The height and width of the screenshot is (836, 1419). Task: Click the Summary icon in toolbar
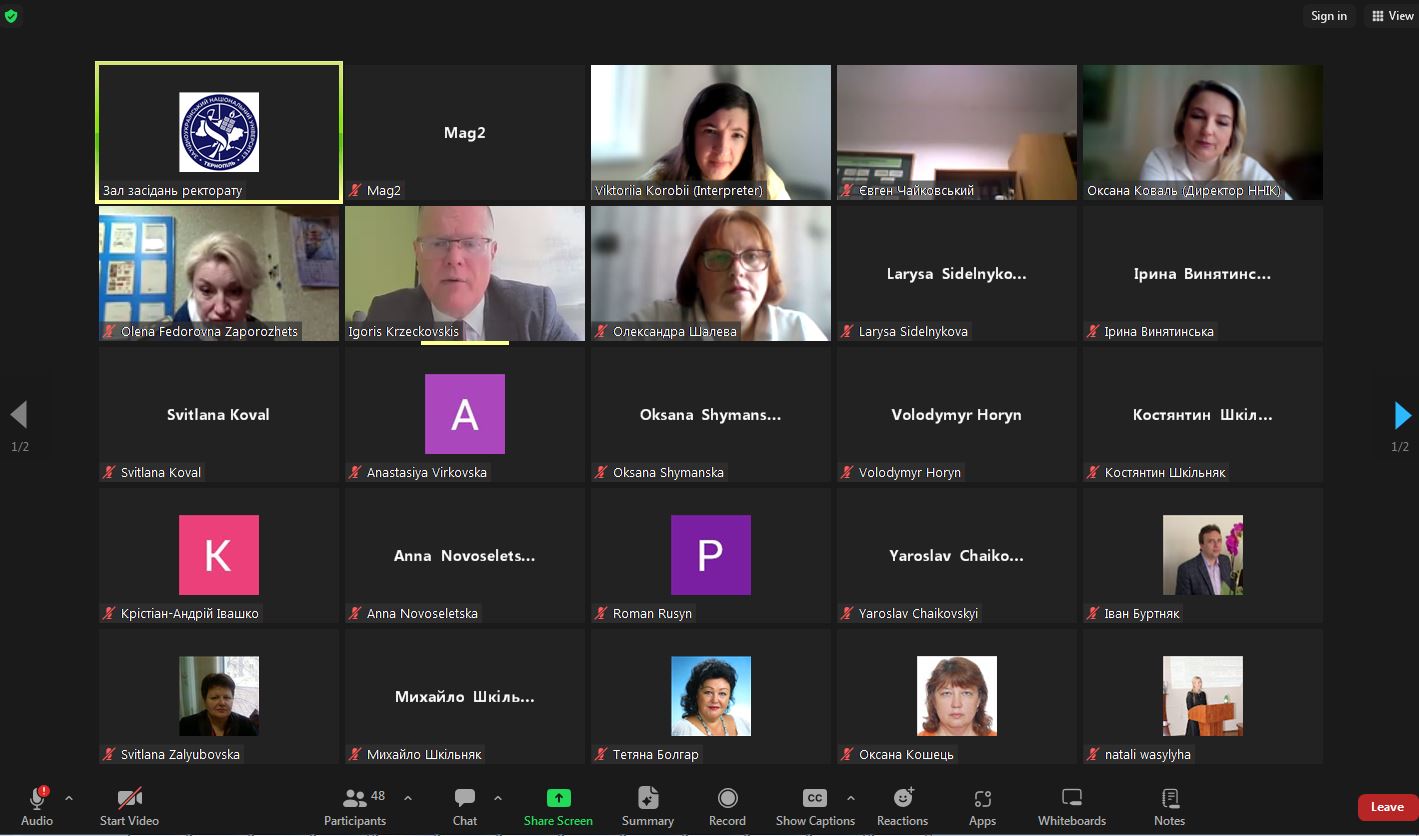648,805
